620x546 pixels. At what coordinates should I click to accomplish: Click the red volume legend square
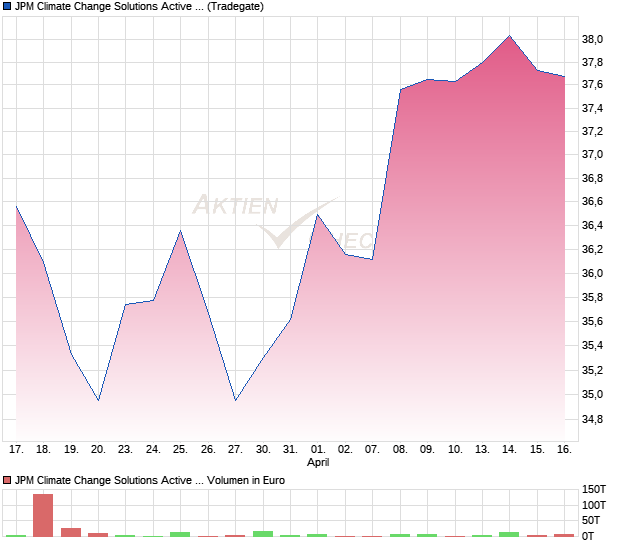[8, 481]
